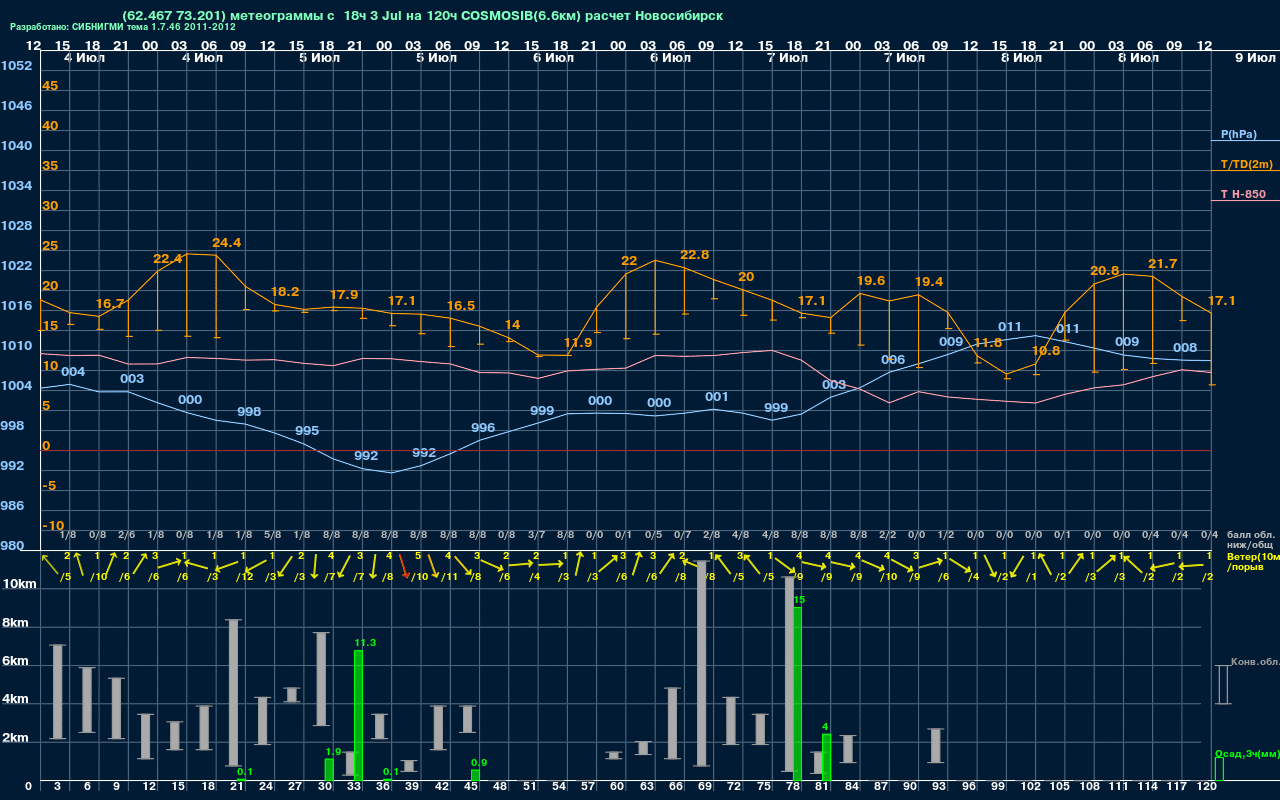1280x800 pixels.
Task: Click the green precipitation legend bar icon
Action: 1219,769
